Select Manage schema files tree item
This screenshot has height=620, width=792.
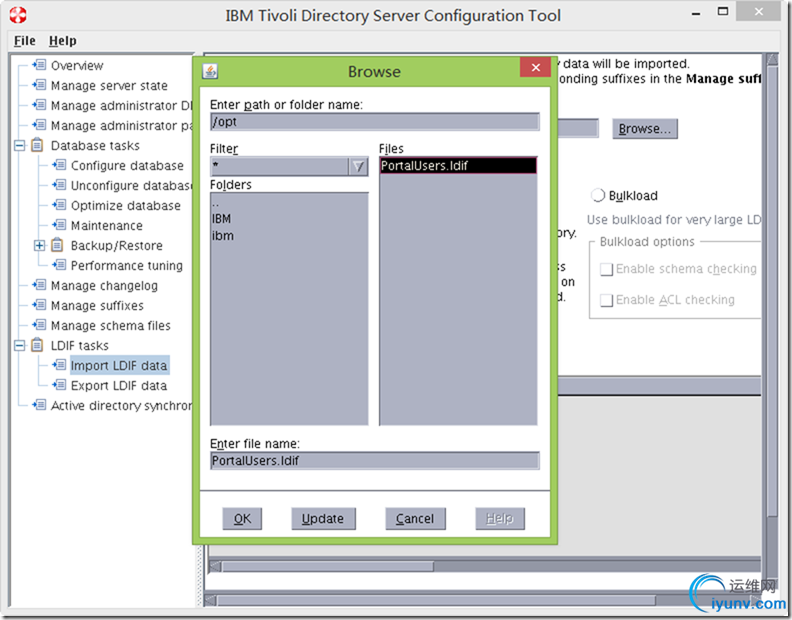(x=111, y=325)
